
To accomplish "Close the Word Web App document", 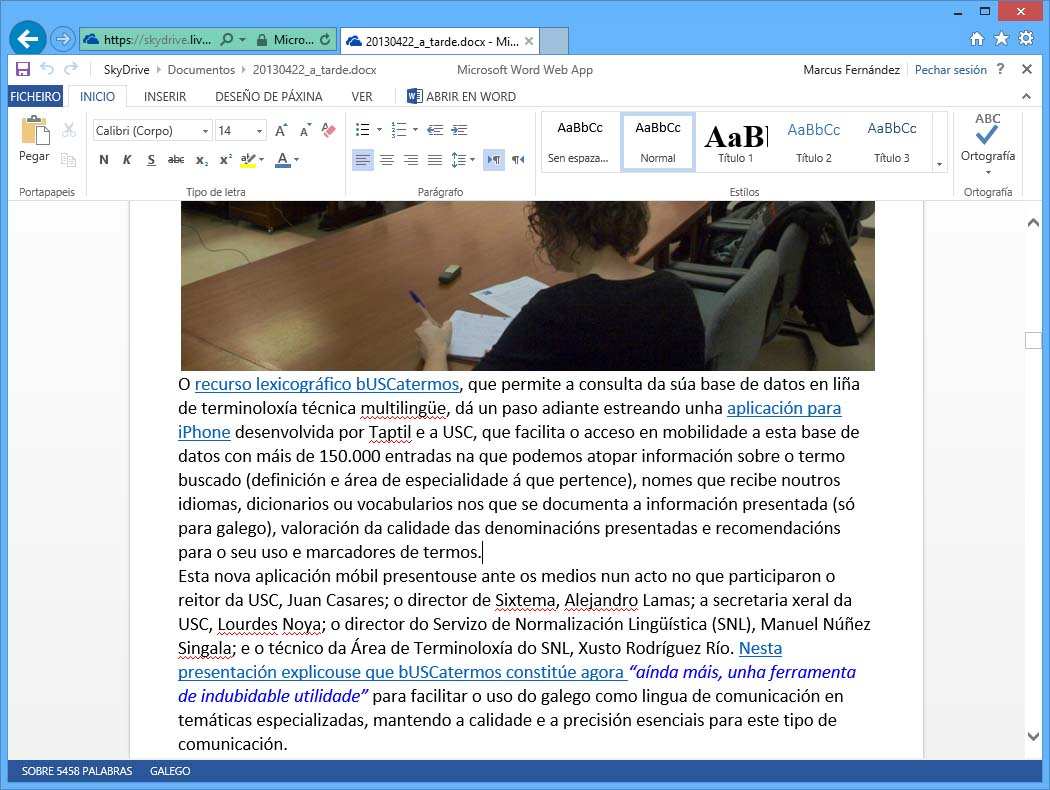I will coord(1027,69).
